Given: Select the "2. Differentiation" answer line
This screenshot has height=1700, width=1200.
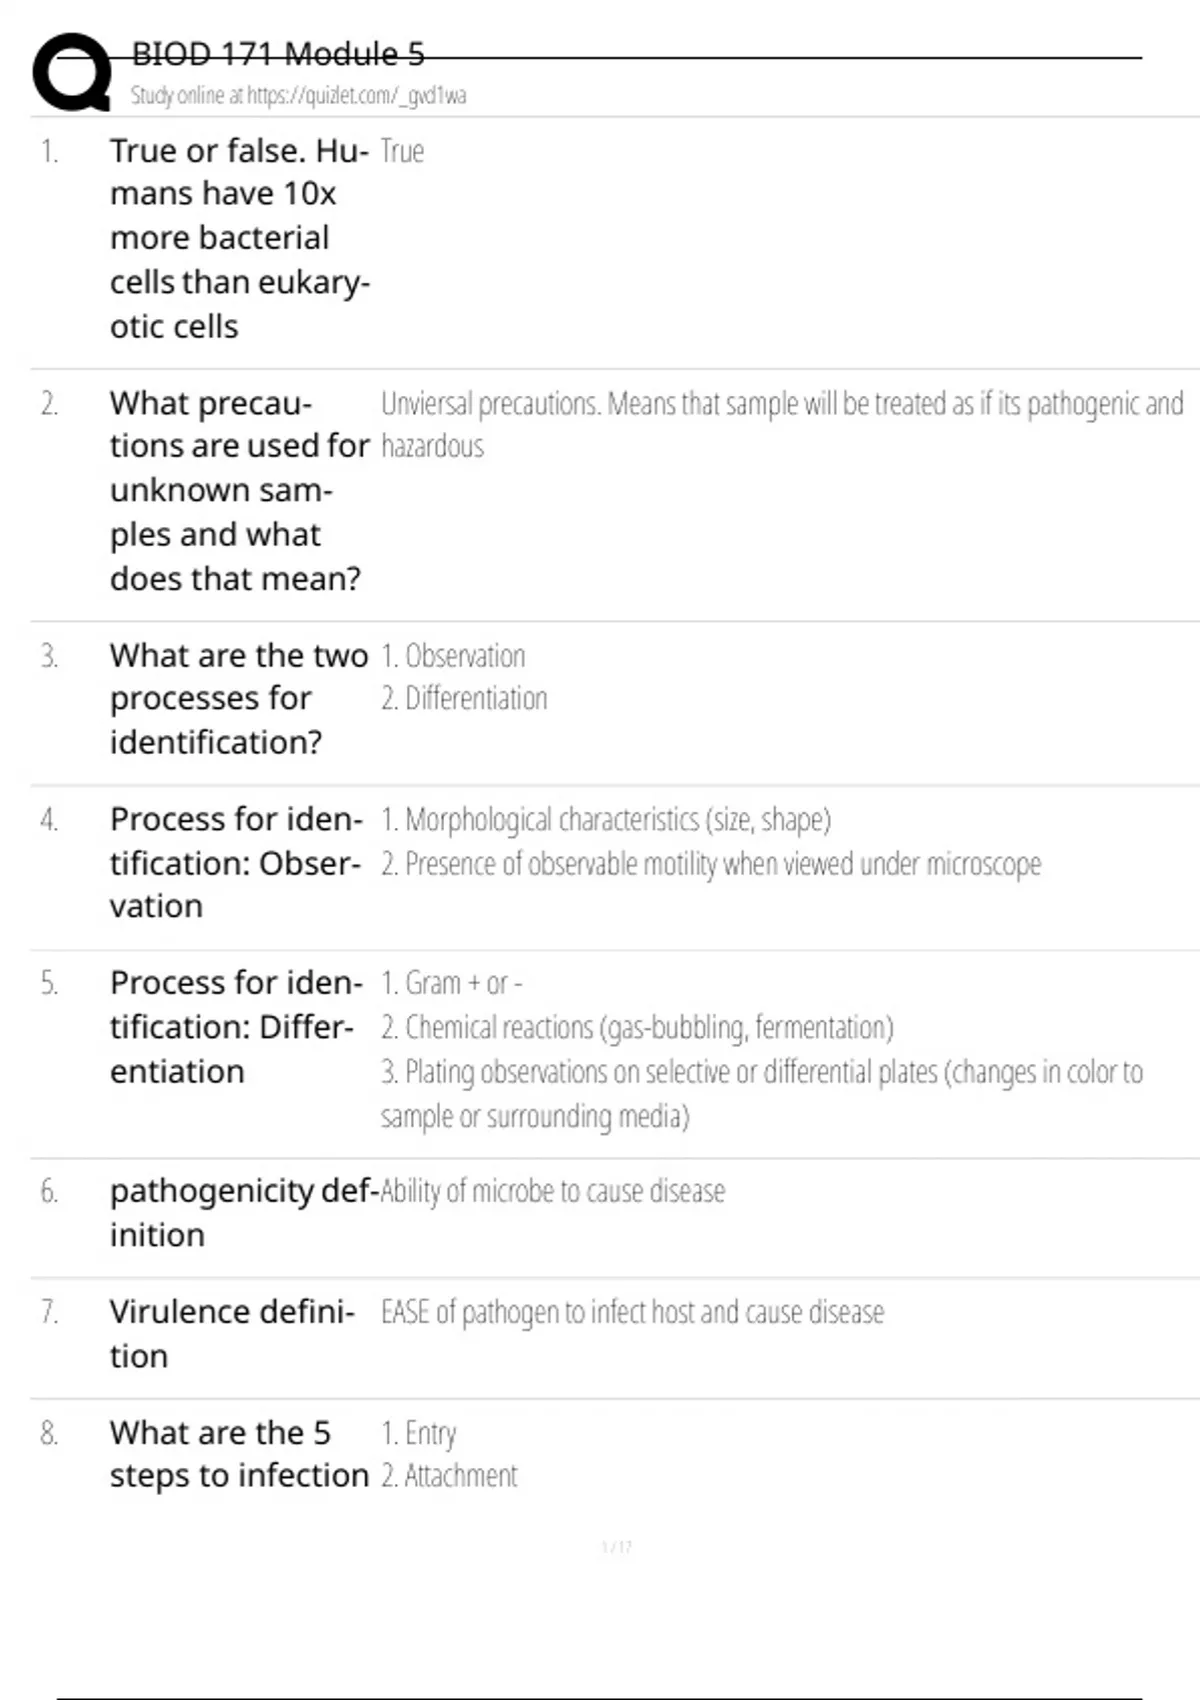Looking at the screenshot, I should pyautogui.click(x=464, y=698).
